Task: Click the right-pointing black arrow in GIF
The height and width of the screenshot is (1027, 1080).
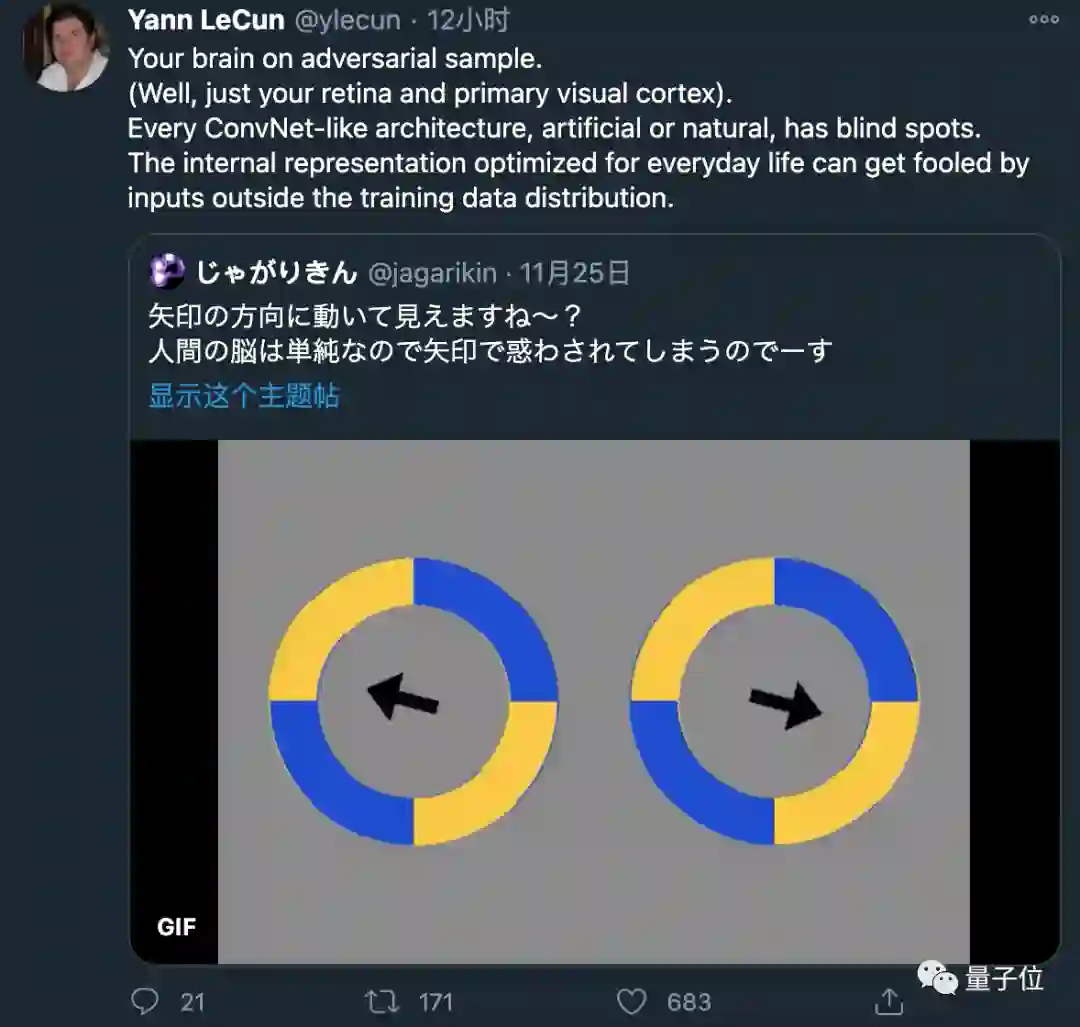Action: click(x=785, y=705)
